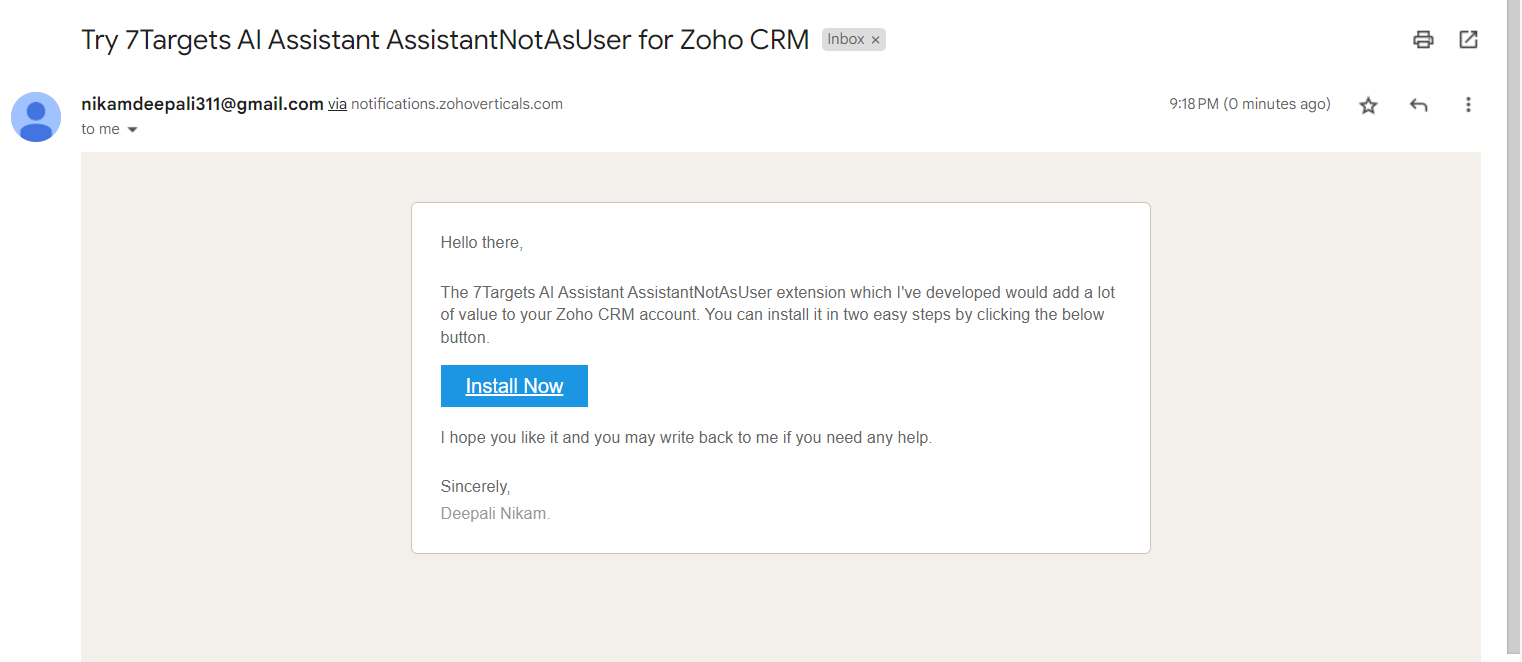This screenshot has width=1522, height=662.
Task: Click the underlined 'via' link
Action: pos(337,104)
